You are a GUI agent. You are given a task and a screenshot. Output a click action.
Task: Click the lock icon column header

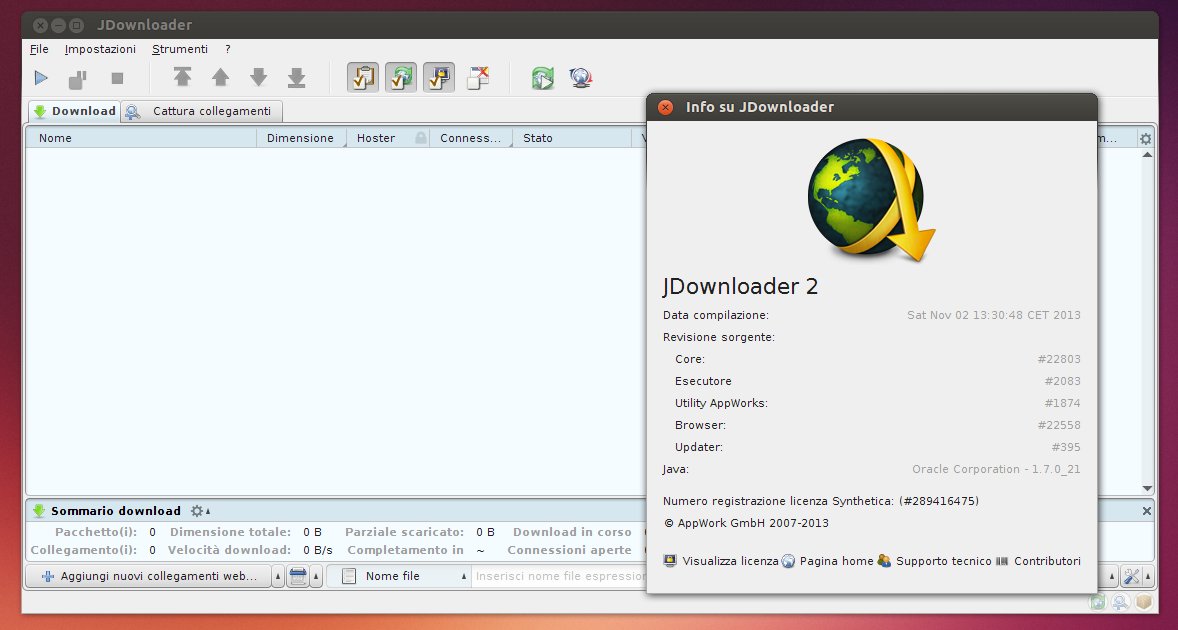(421, 138)
